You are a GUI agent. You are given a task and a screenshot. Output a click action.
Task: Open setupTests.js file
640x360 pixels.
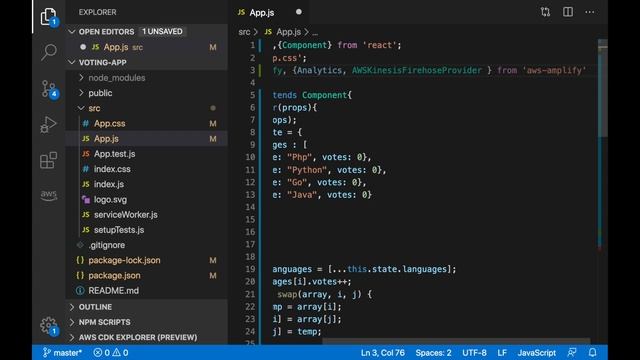click(146, 230)
